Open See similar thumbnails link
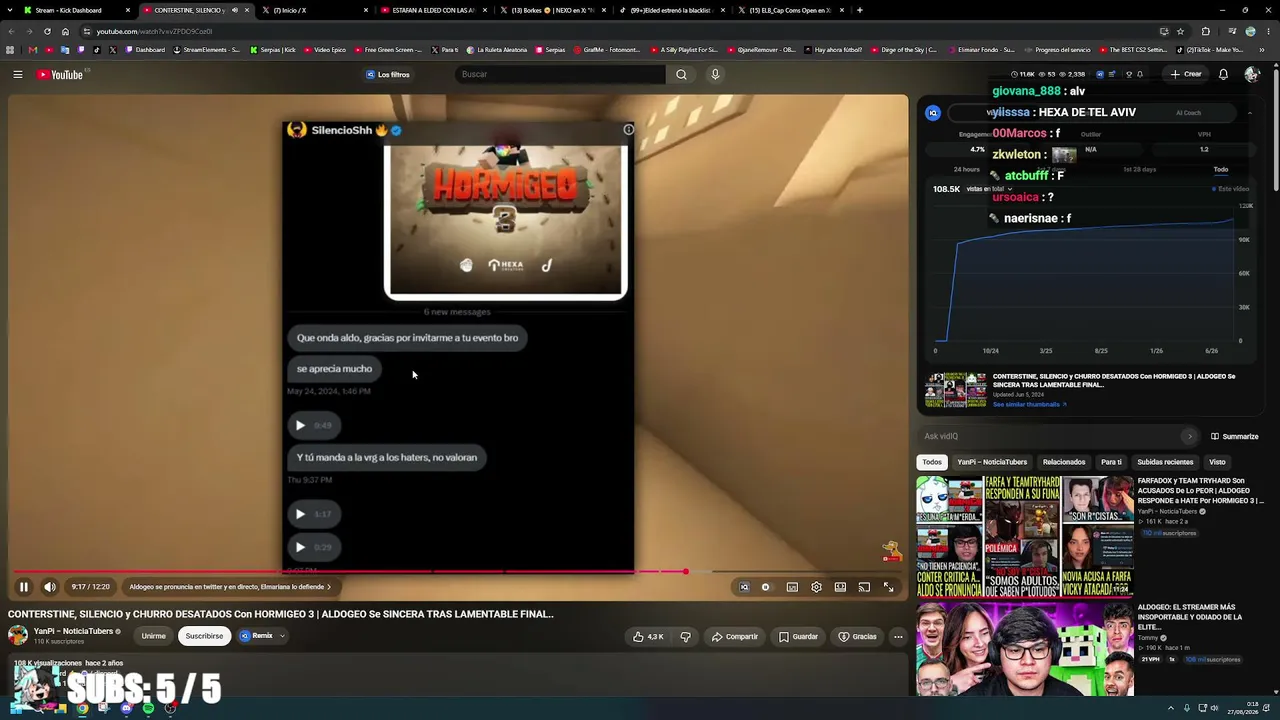The image size is (1280, 720). pyautogui.click(x=1030, y=404)
